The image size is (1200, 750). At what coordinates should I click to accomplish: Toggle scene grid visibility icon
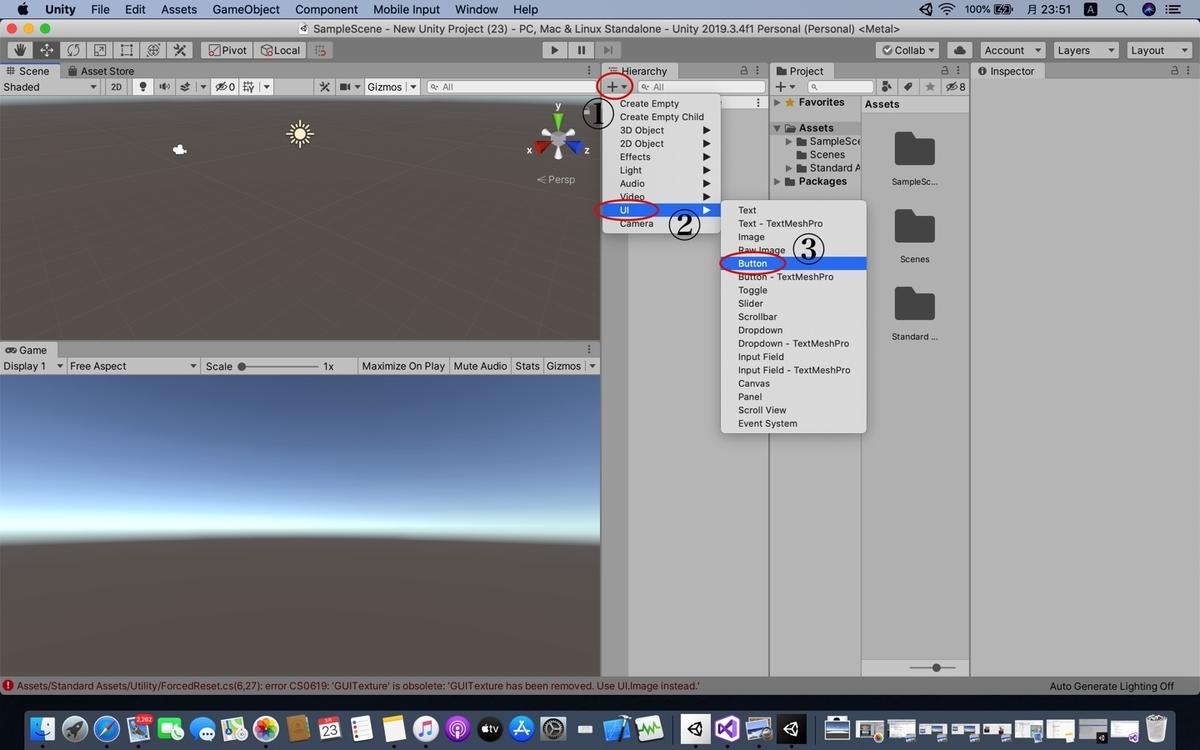point(249,87)
